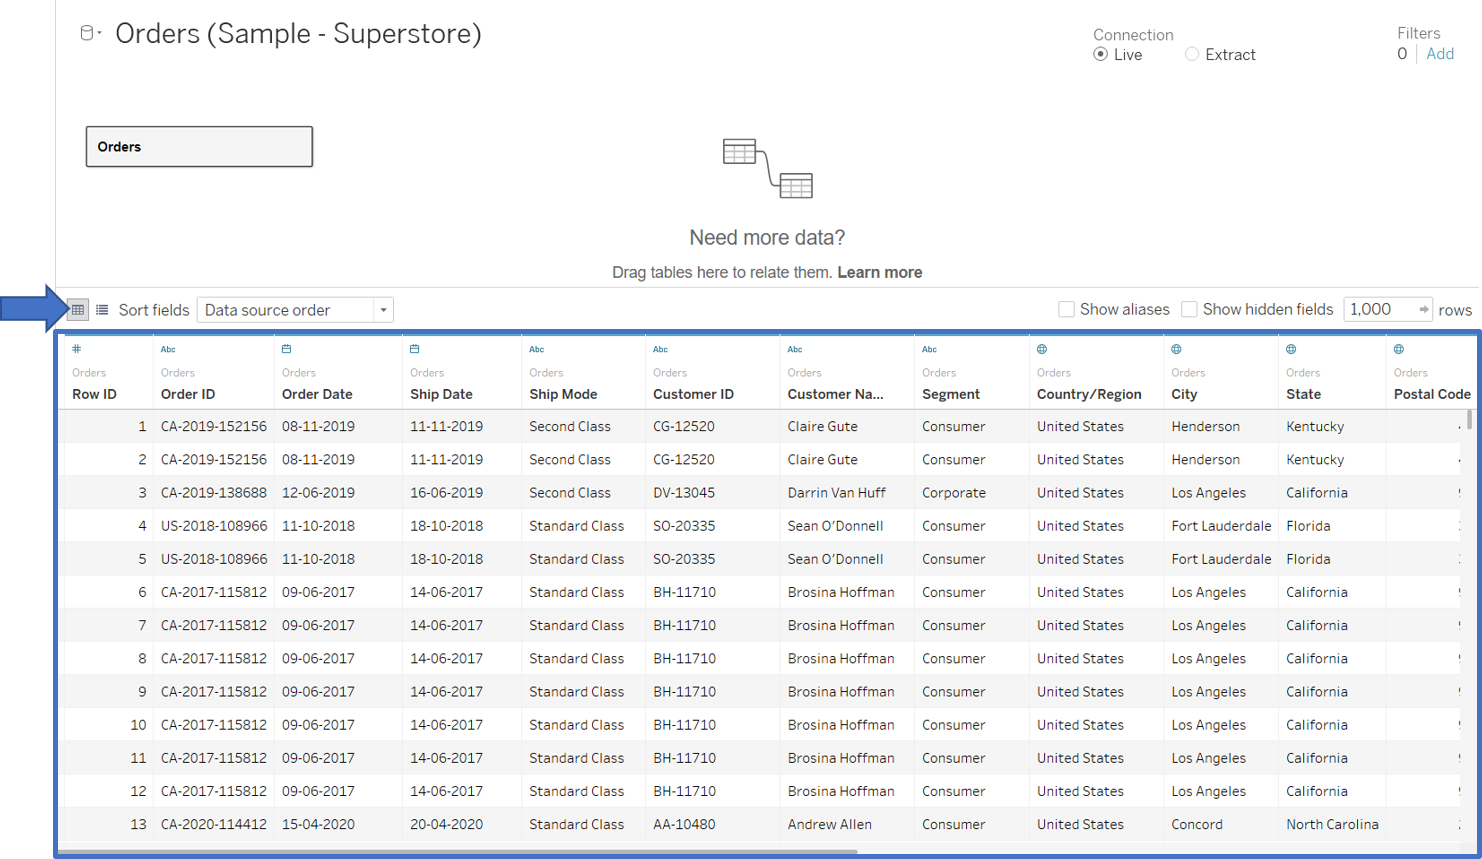The width and height of the screenshot is (1482, 859).
Task: Select the North Carolina state cell
Action: (1332, 825)
